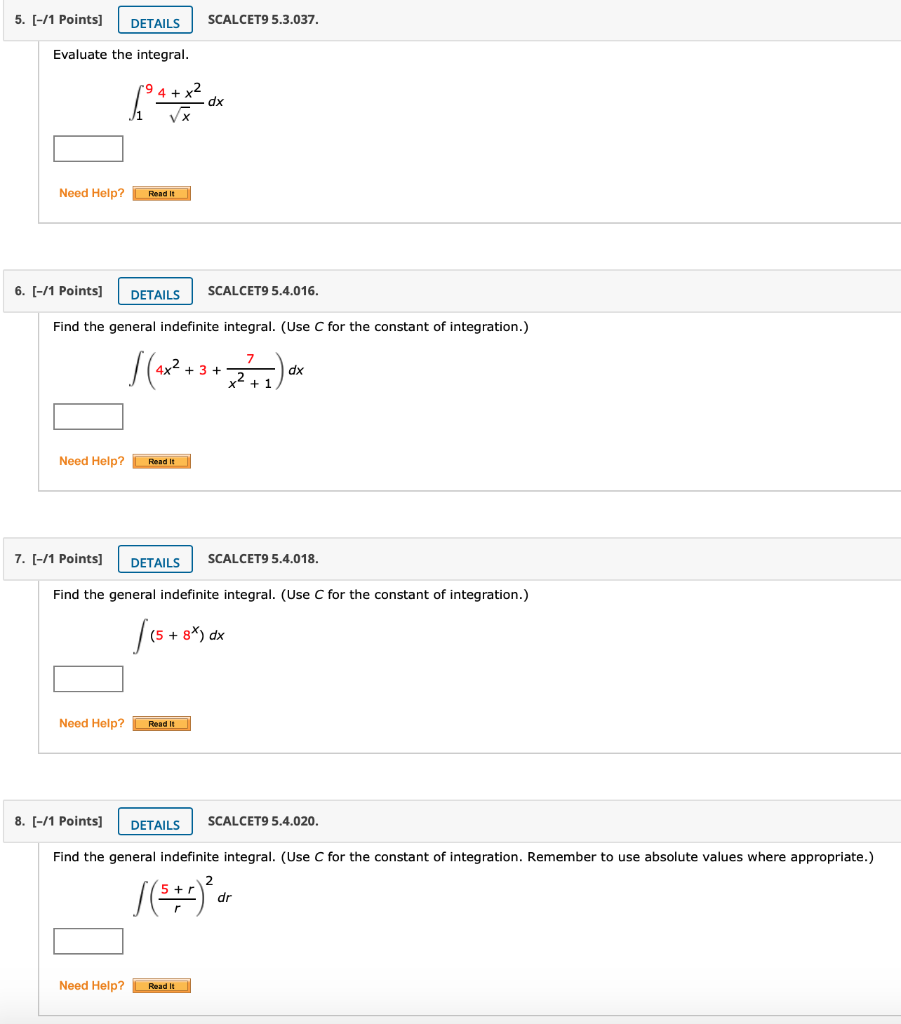
Task: Open DETAILS for question 6
Action: [x=155, y=291]
